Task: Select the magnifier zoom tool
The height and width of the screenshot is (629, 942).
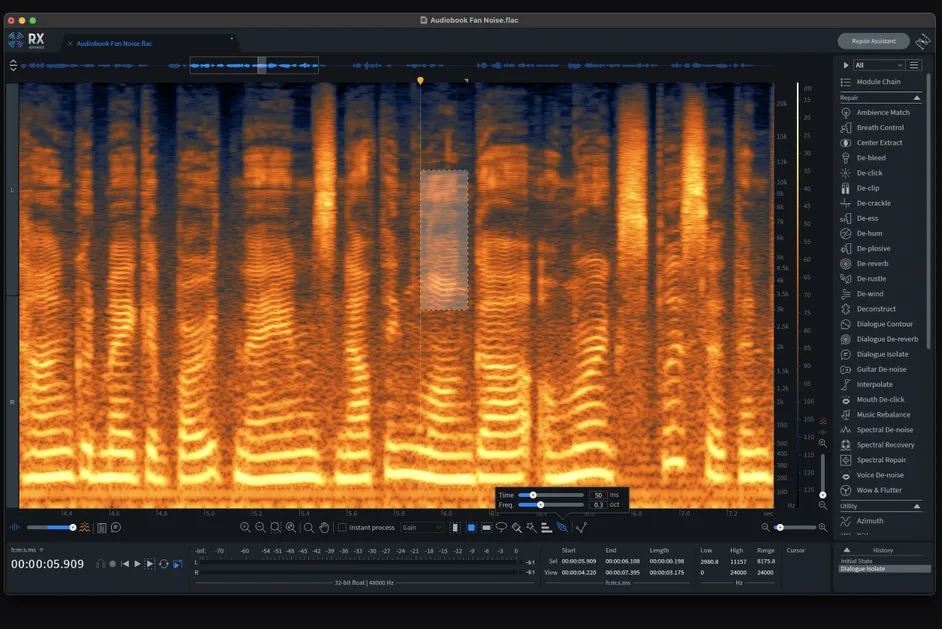Action: (x=309, y=527)
